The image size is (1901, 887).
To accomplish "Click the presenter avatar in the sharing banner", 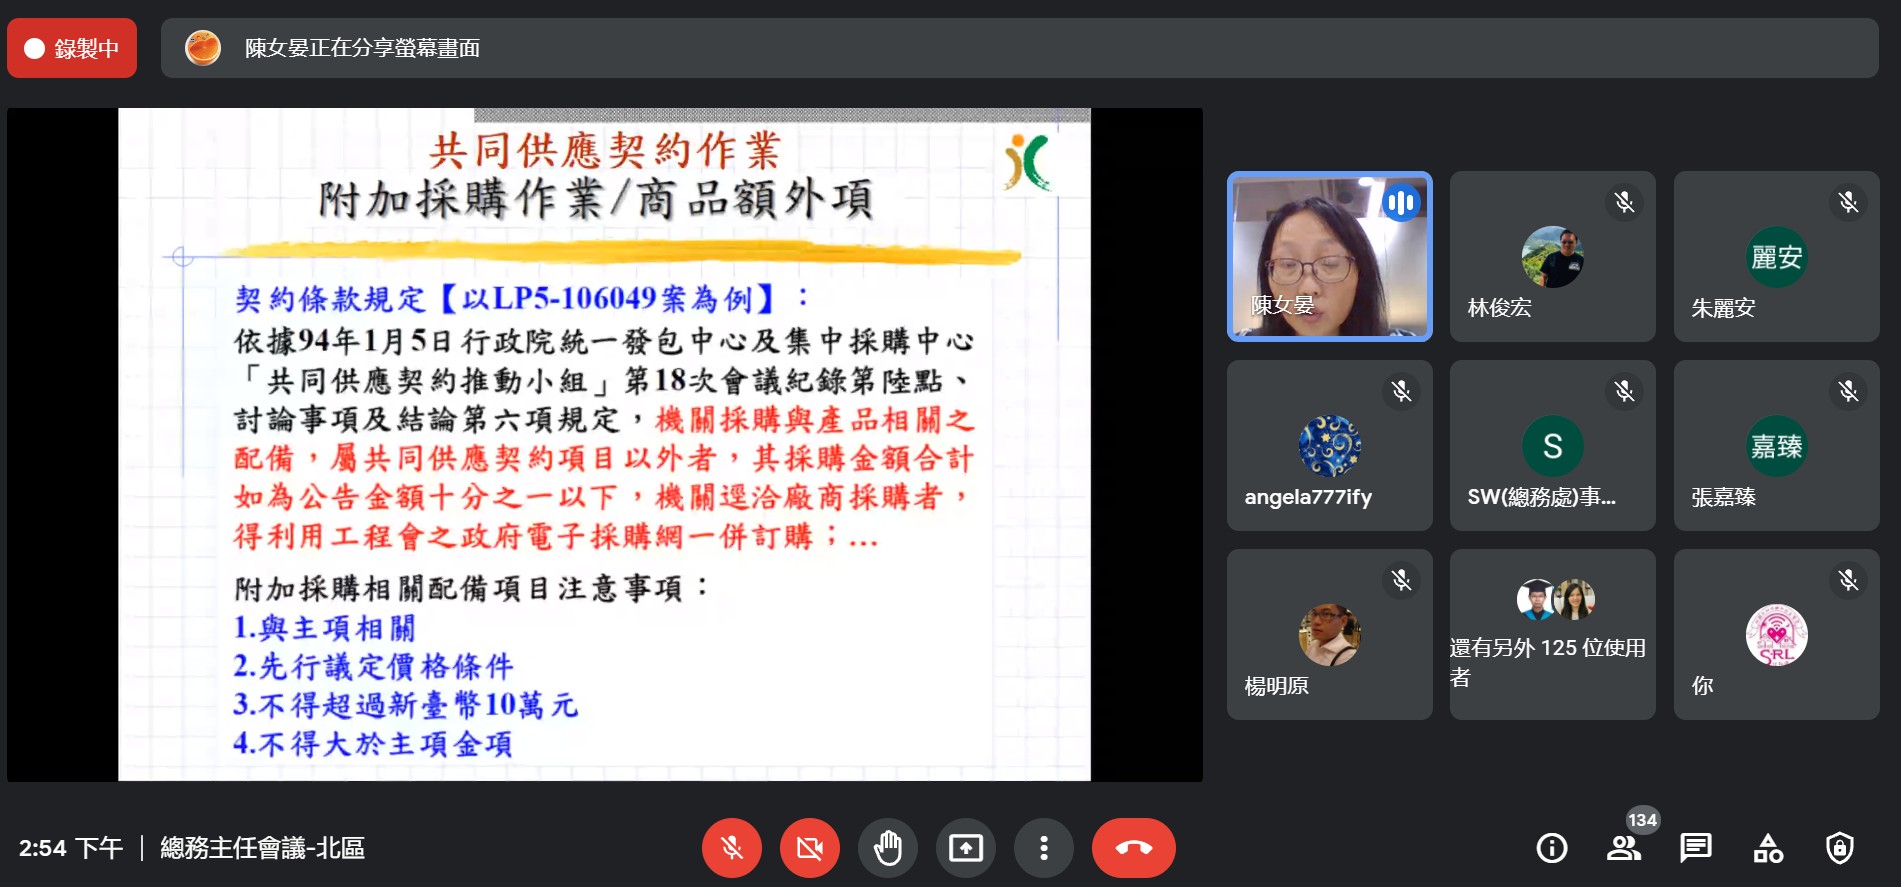I will click(203, 48).
